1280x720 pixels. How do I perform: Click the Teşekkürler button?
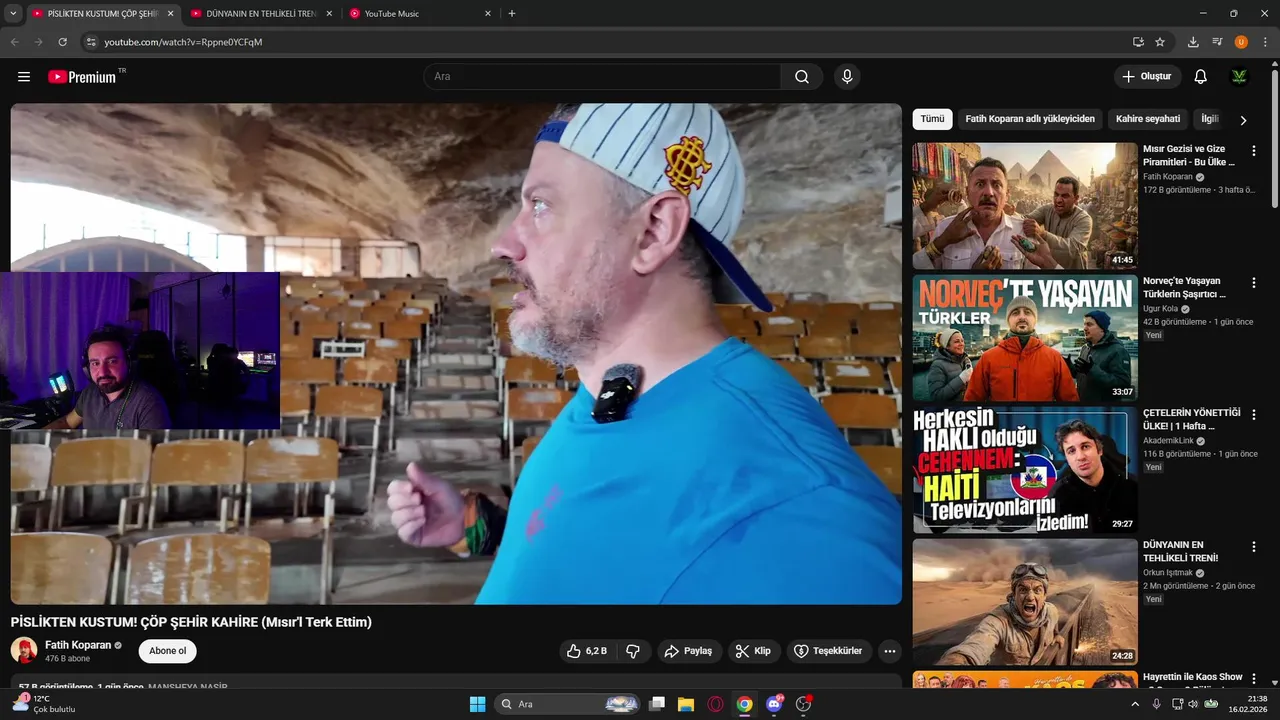[x=829, y=651]
